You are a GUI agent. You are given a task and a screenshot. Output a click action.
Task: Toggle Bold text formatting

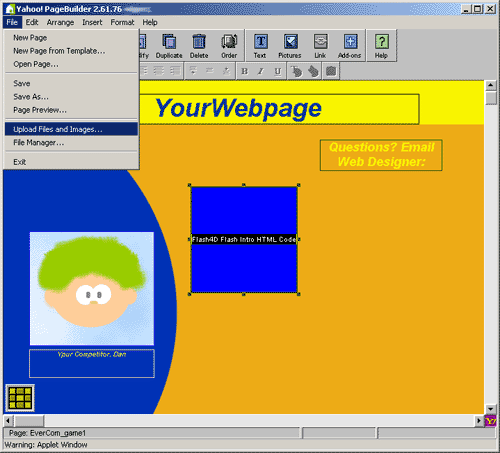pyautogui.click(x=244, y=71)
